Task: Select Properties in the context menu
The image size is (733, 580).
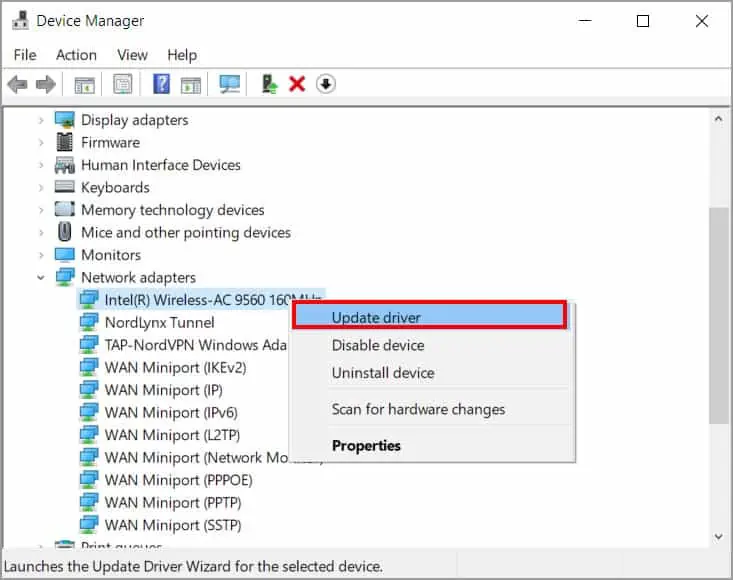Action: point(366,446)
